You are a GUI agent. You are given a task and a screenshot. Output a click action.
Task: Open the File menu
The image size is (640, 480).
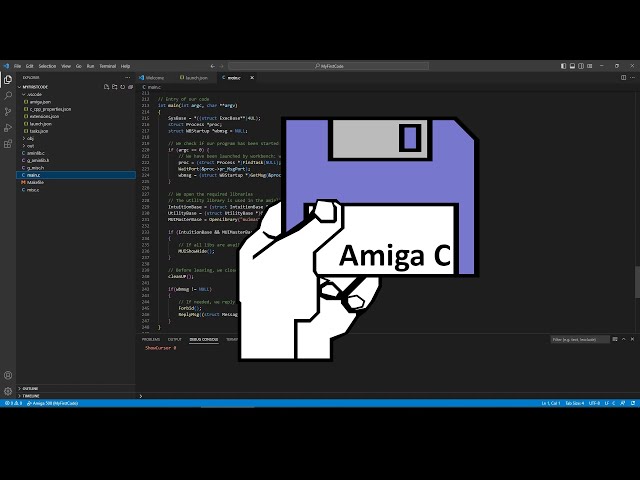coord(18,66)
